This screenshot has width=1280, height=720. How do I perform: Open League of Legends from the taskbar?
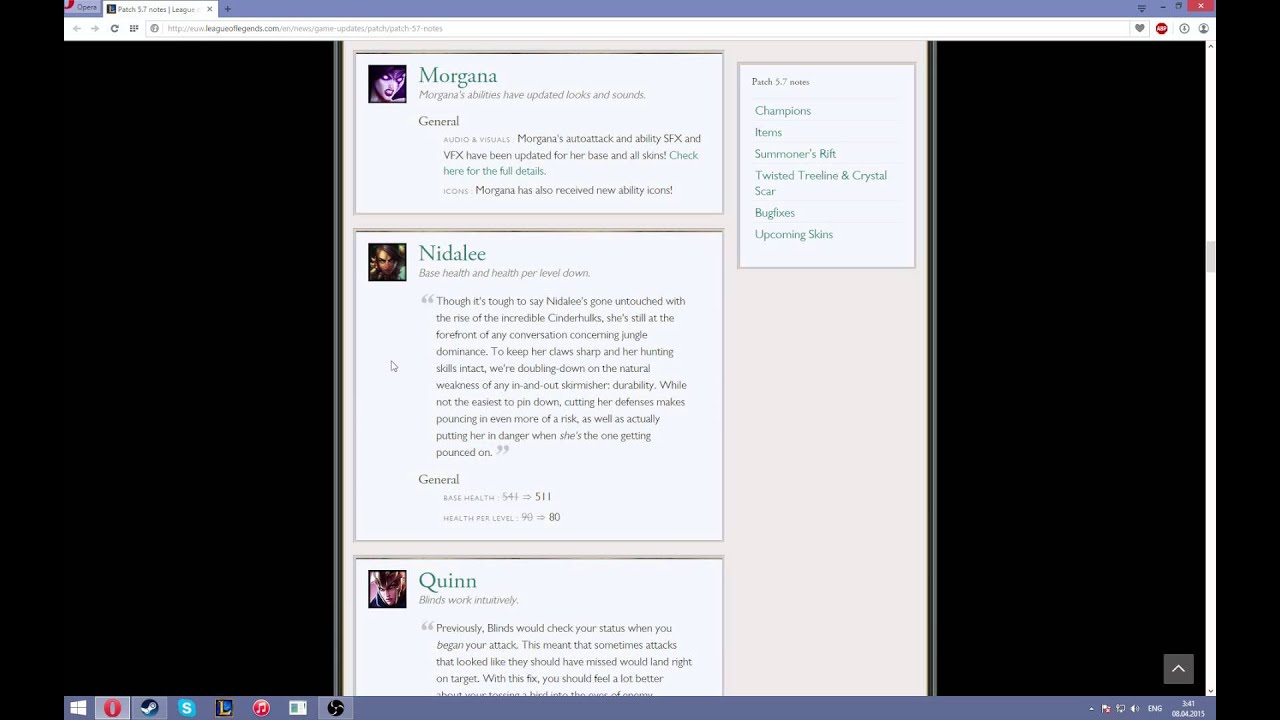pos(224,708)
